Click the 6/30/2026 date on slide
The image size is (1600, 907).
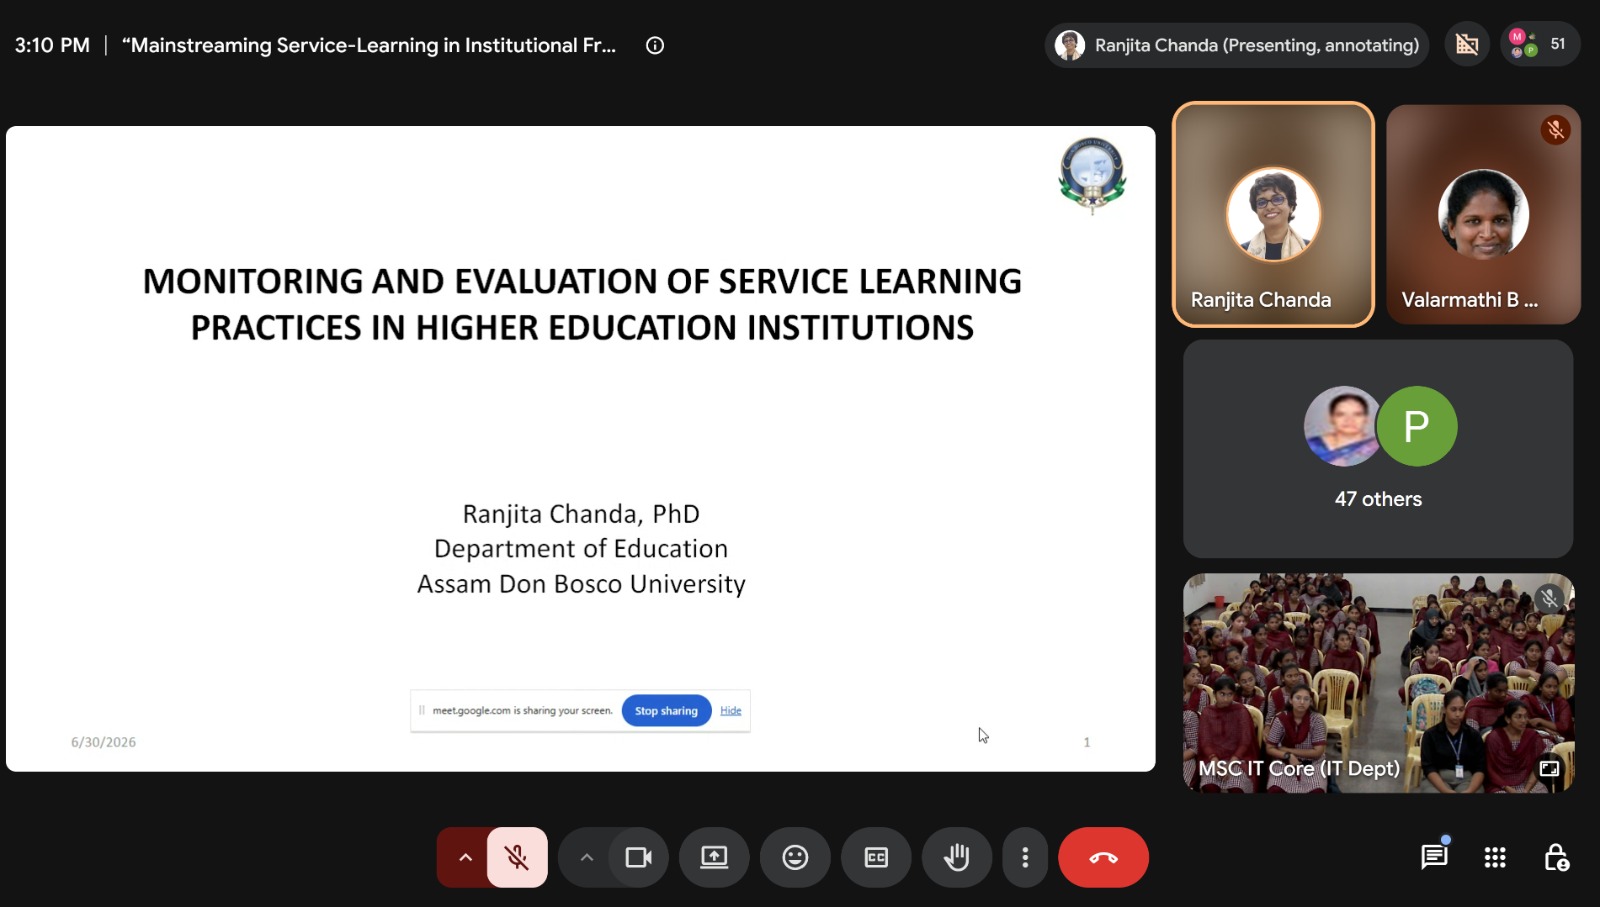tap(103, 742)
